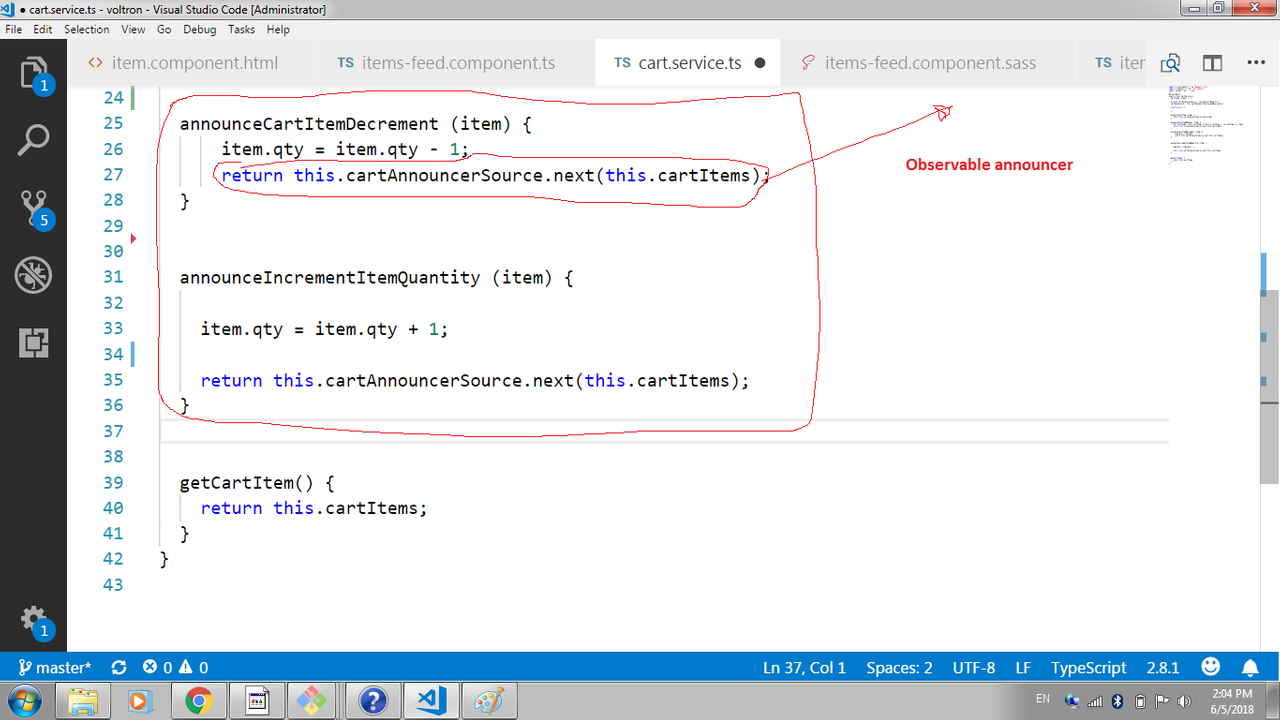
Task: Click the getCartItem() method declaration
Action: (257, 483)
